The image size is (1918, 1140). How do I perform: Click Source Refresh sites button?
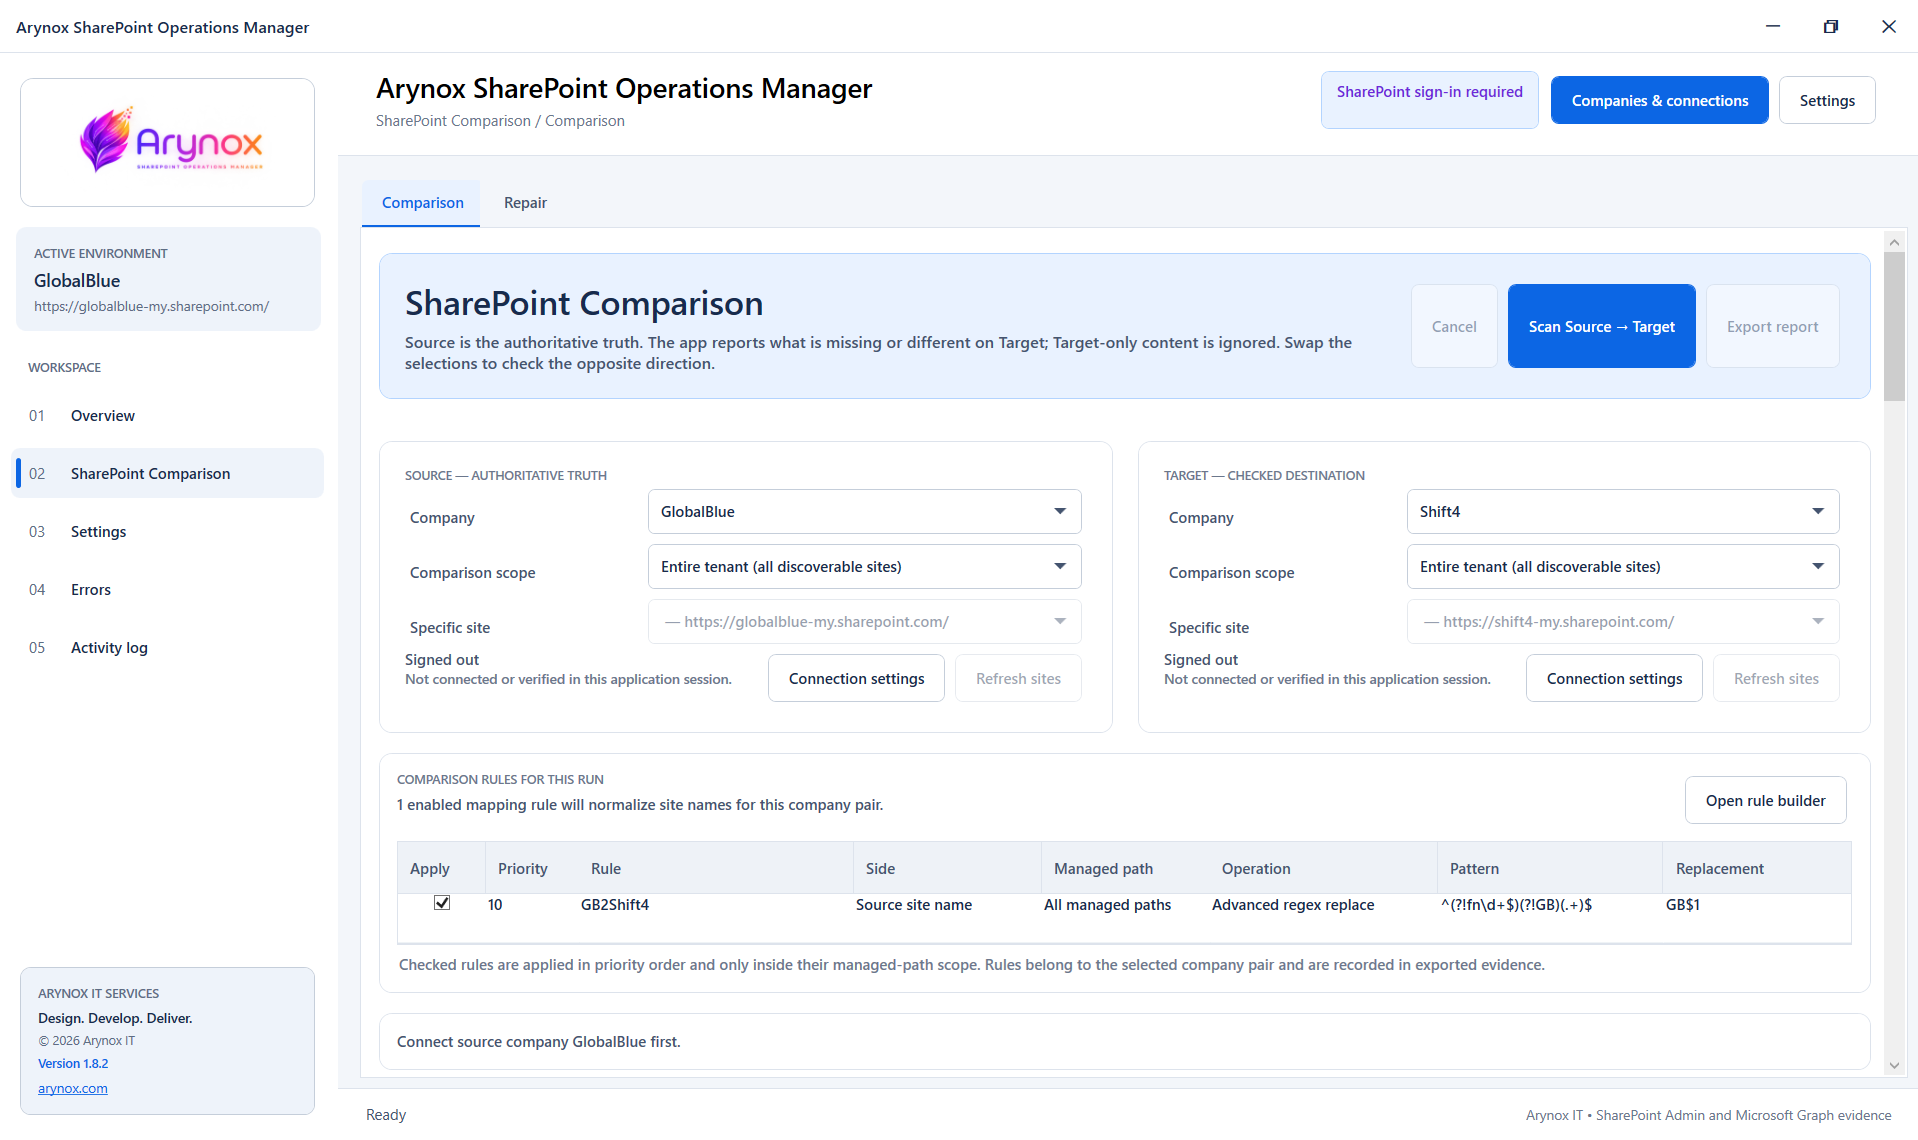point(1018,679)
